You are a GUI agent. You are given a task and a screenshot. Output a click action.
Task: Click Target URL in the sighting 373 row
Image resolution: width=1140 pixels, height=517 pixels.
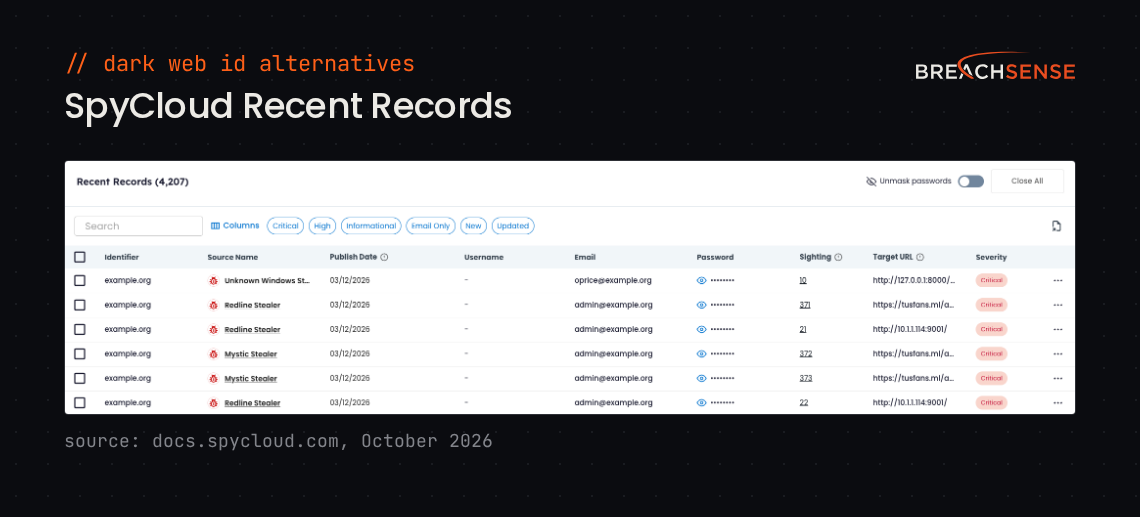[x=913, y=378]
